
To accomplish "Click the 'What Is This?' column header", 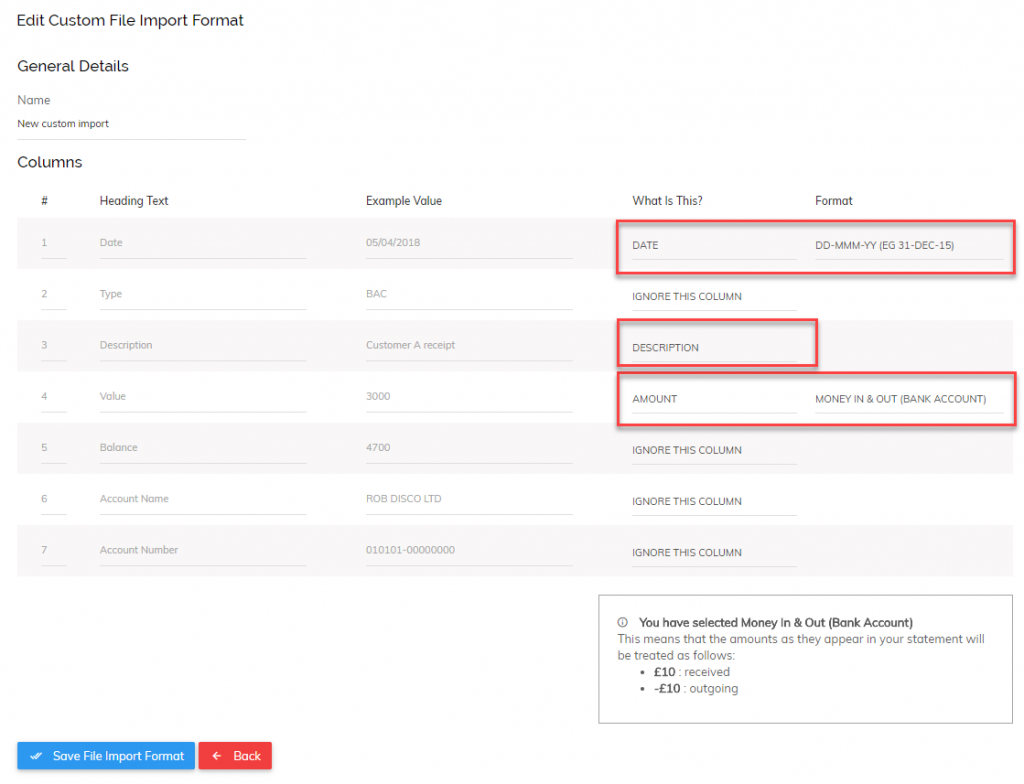I will click(x=667, y=201).
